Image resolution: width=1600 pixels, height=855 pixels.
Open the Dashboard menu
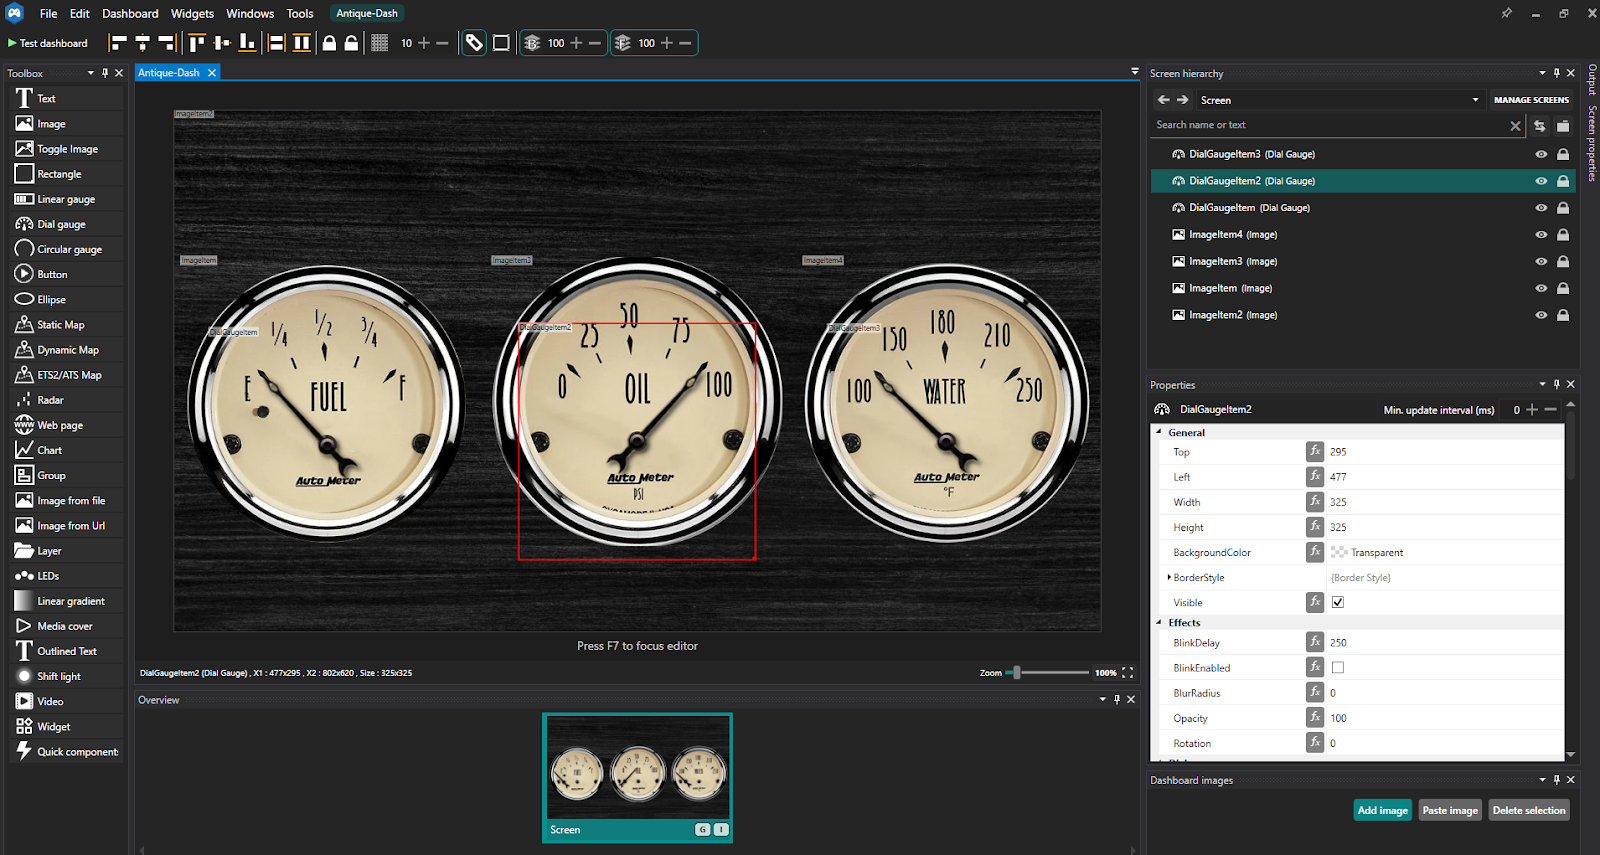[130, 13]
